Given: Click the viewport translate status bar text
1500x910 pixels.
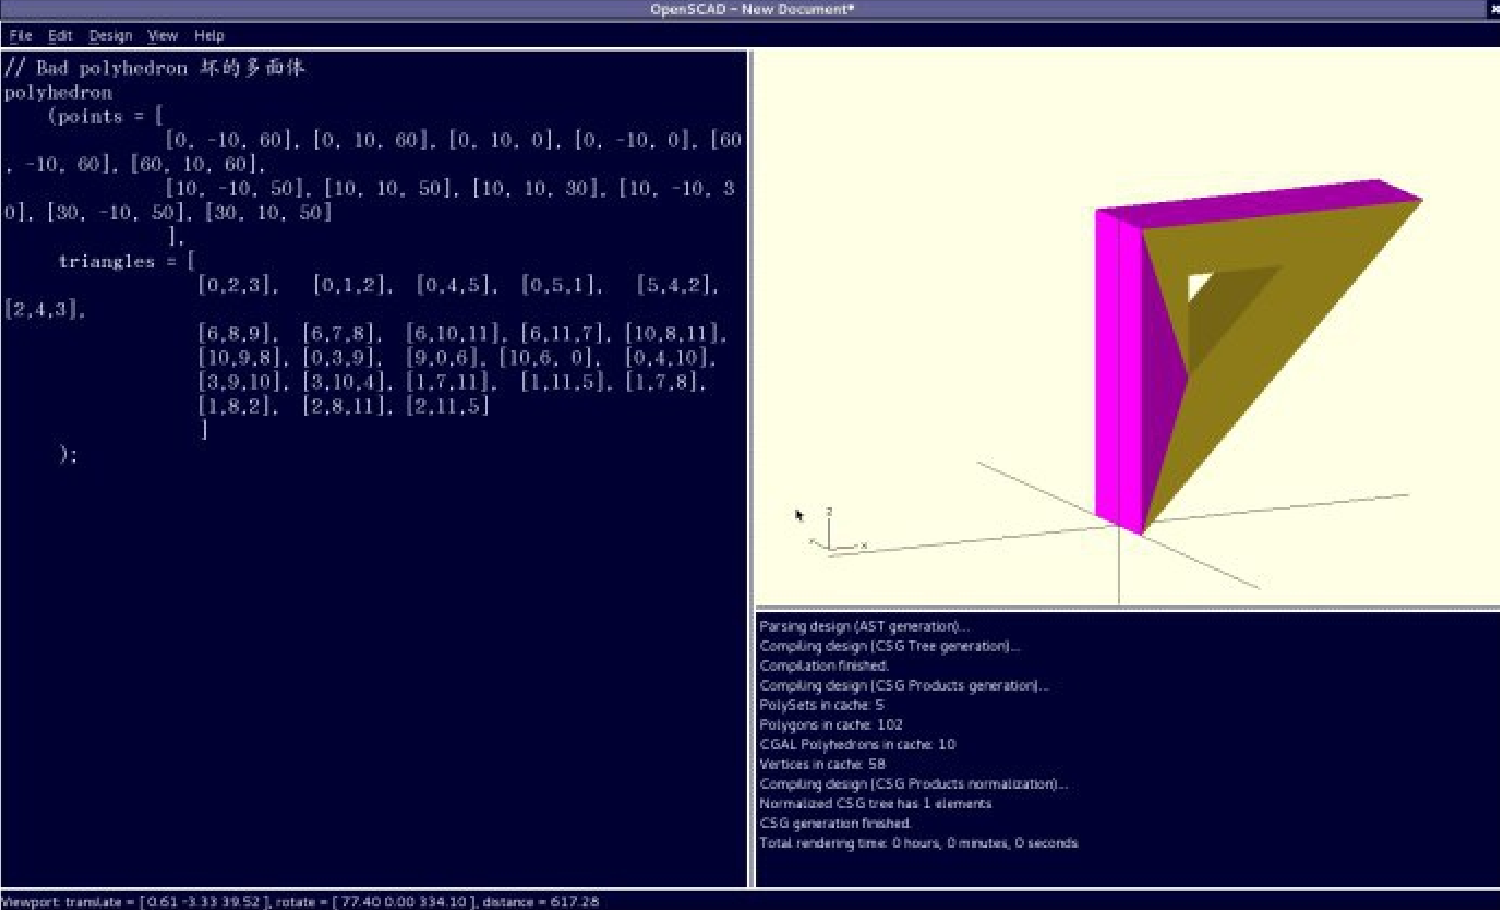Looking at the screenshot, I should point(300,901).
